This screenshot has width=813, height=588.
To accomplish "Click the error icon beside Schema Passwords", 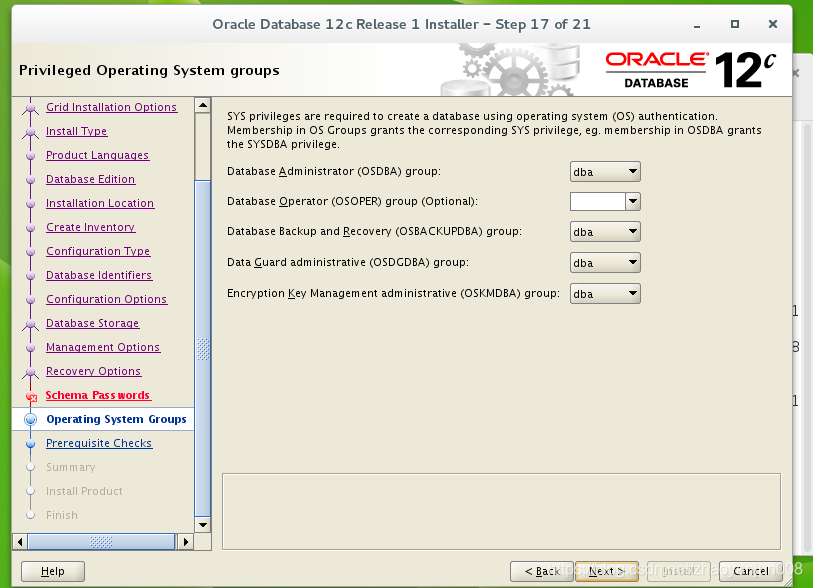I will [x=31, y=397].
